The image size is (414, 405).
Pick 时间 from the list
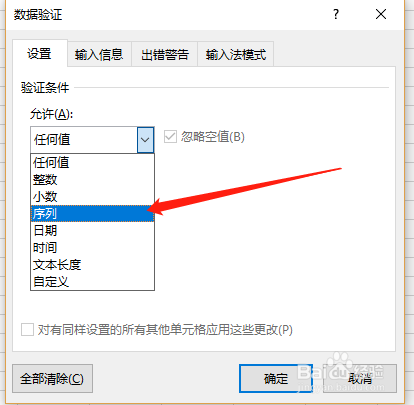(x=92, y=248)
